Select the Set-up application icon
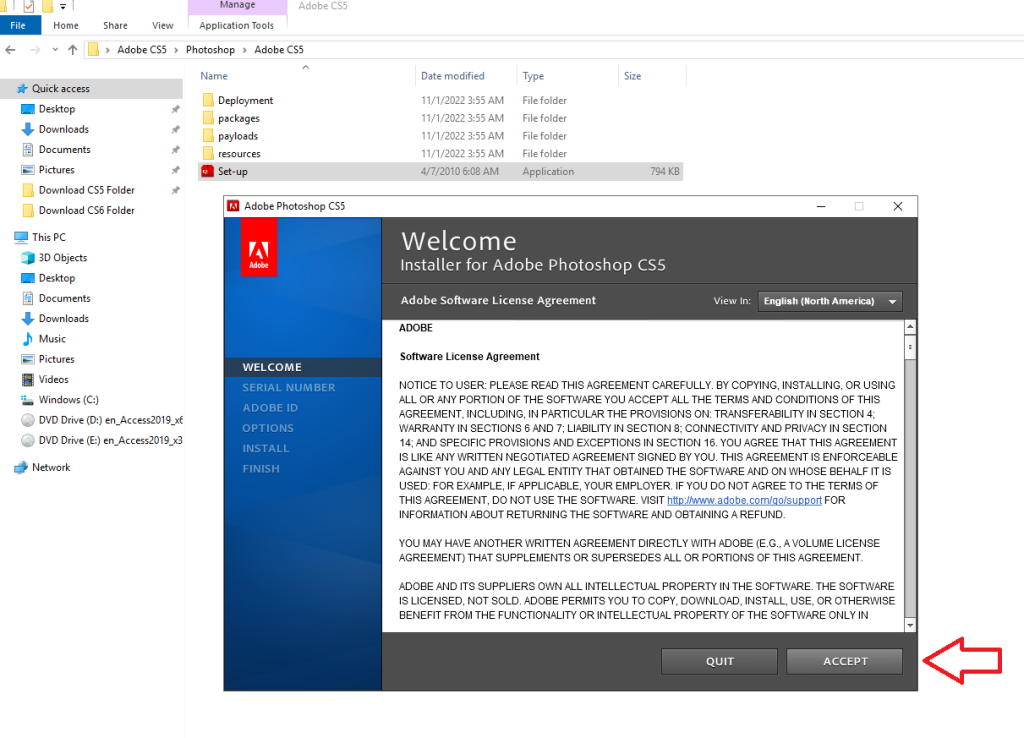The height and width of the screenshot is (738, 1024). pos(208,171)
